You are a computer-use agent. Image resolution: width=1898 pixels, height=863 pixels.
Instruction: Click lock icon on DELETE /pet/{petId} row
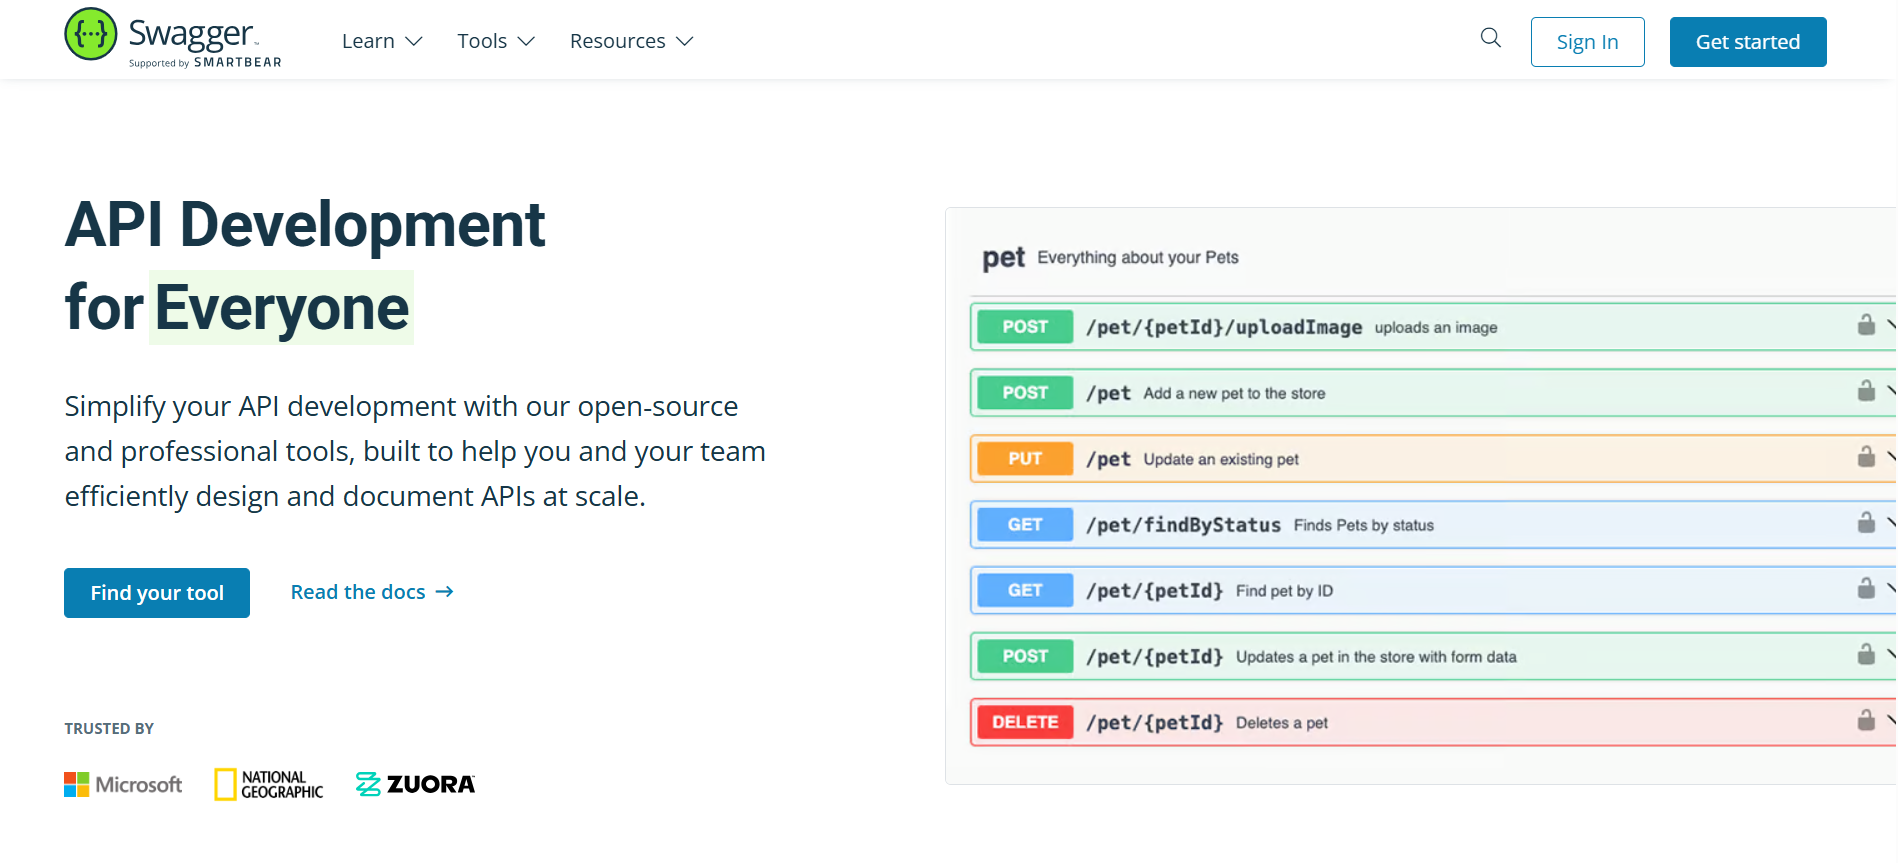tap(1865, 720)
